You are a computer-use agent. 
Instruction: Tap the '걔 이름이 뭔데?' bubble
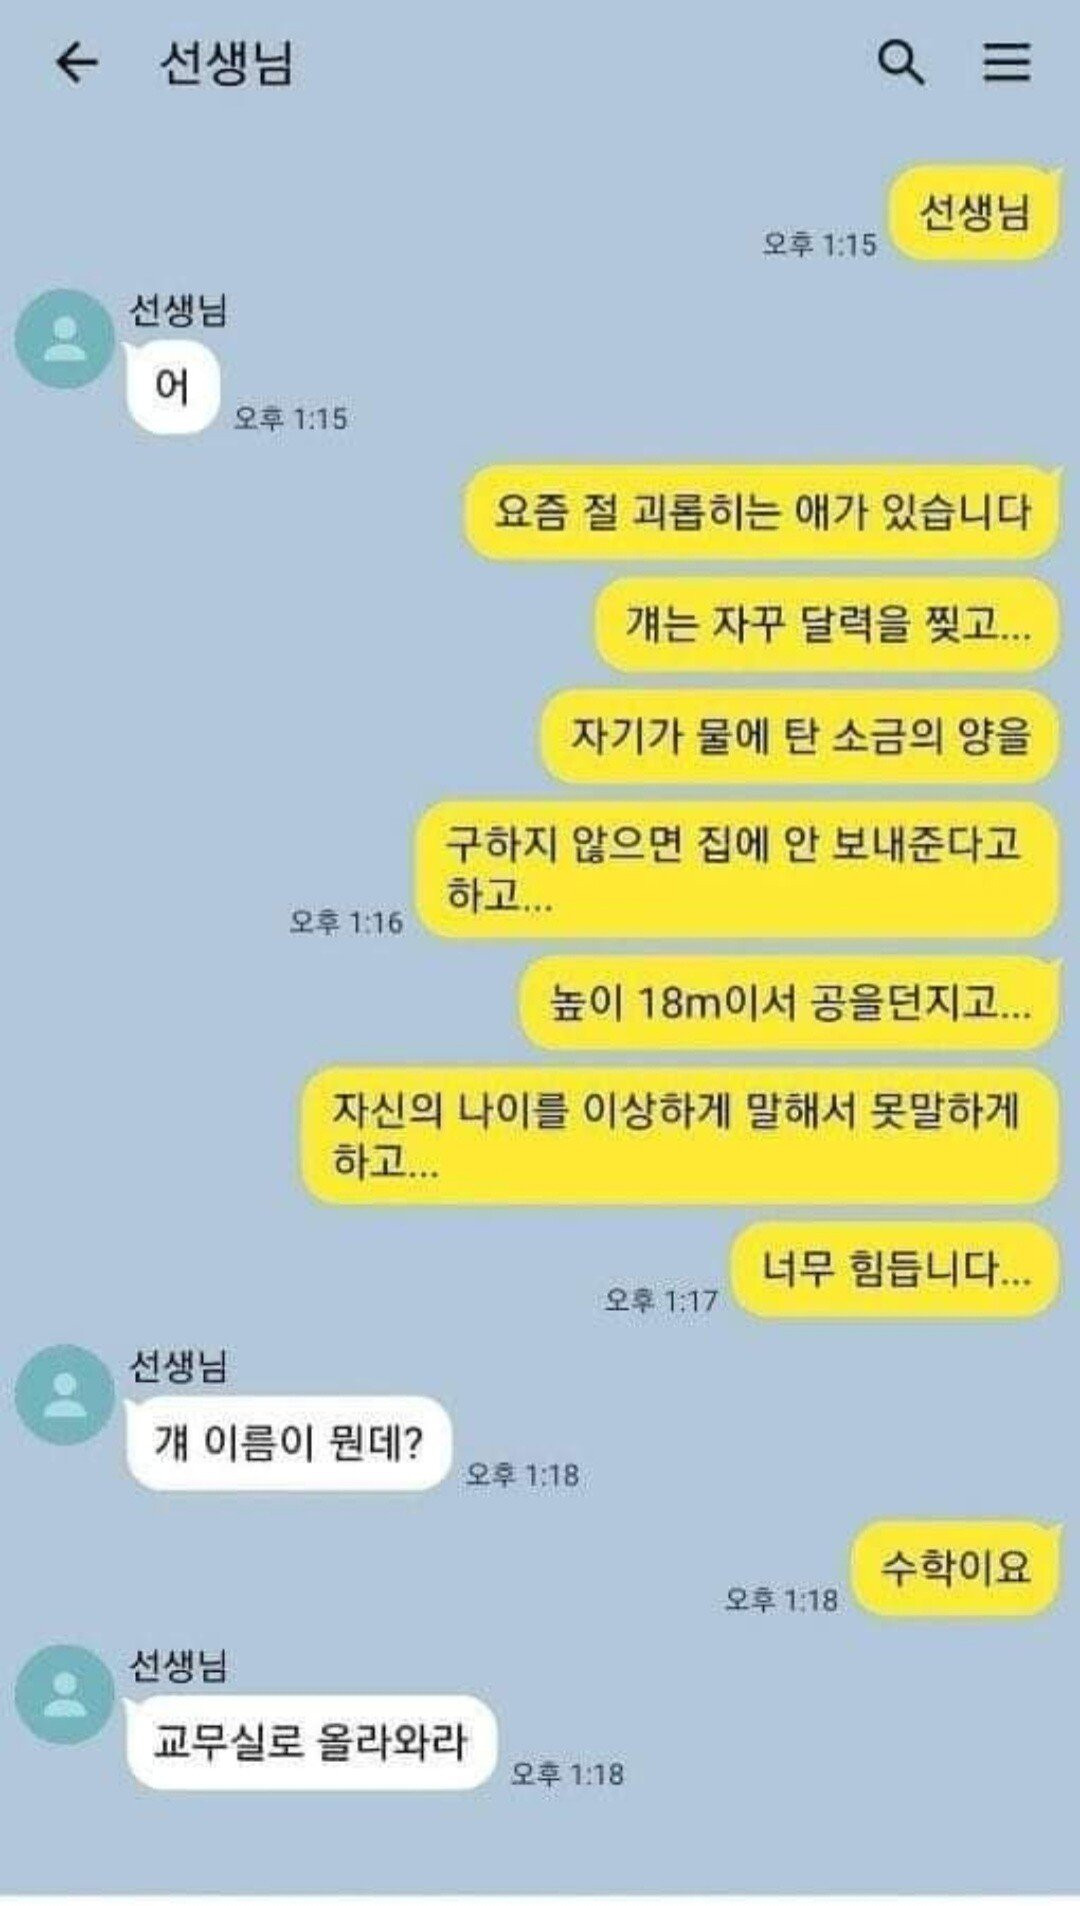click(x=289, y=1442)
